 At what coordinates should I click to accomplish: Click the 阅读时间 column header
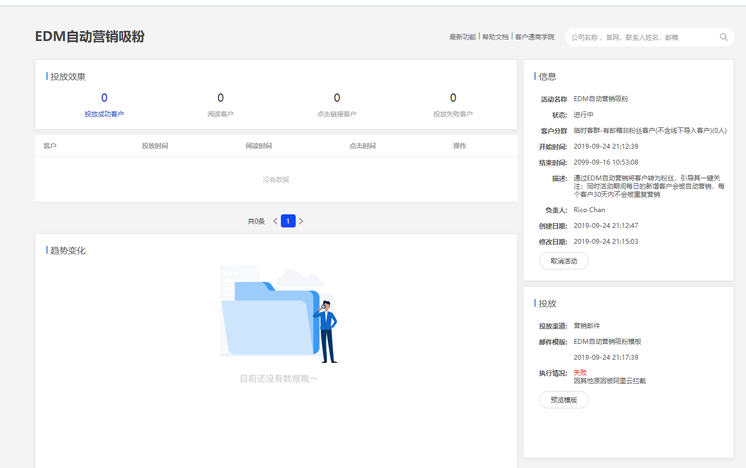(x=258, y=146)
